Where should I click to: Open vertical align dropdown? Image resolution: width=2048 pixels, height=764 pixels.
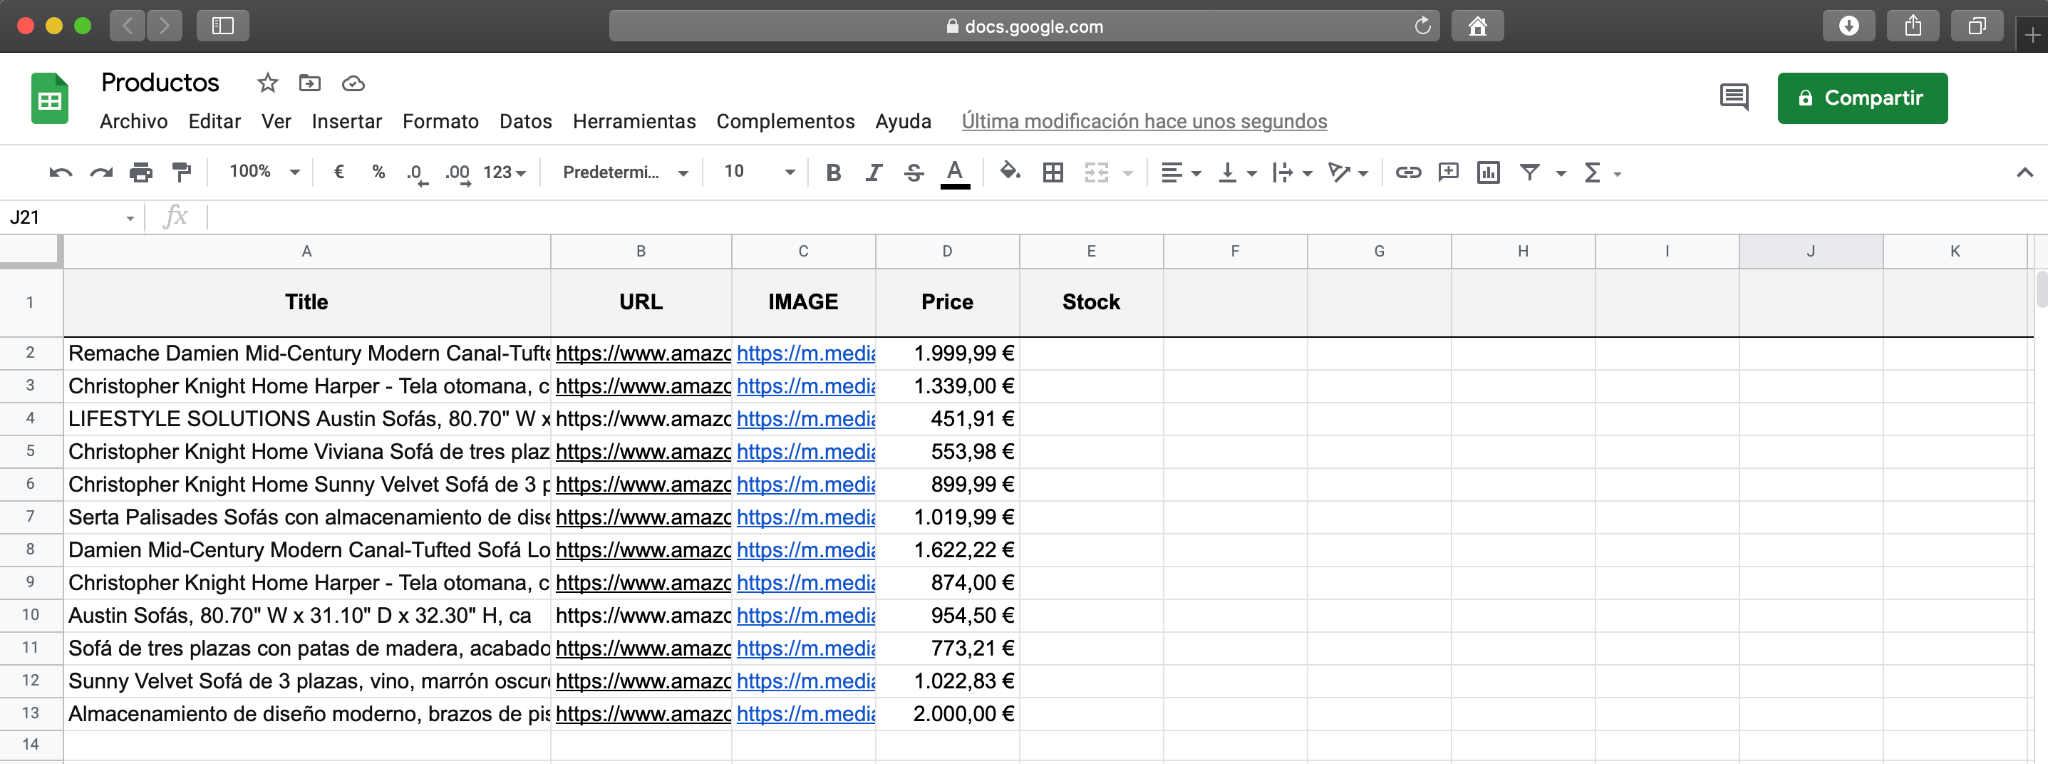(x=1237, y=172)
